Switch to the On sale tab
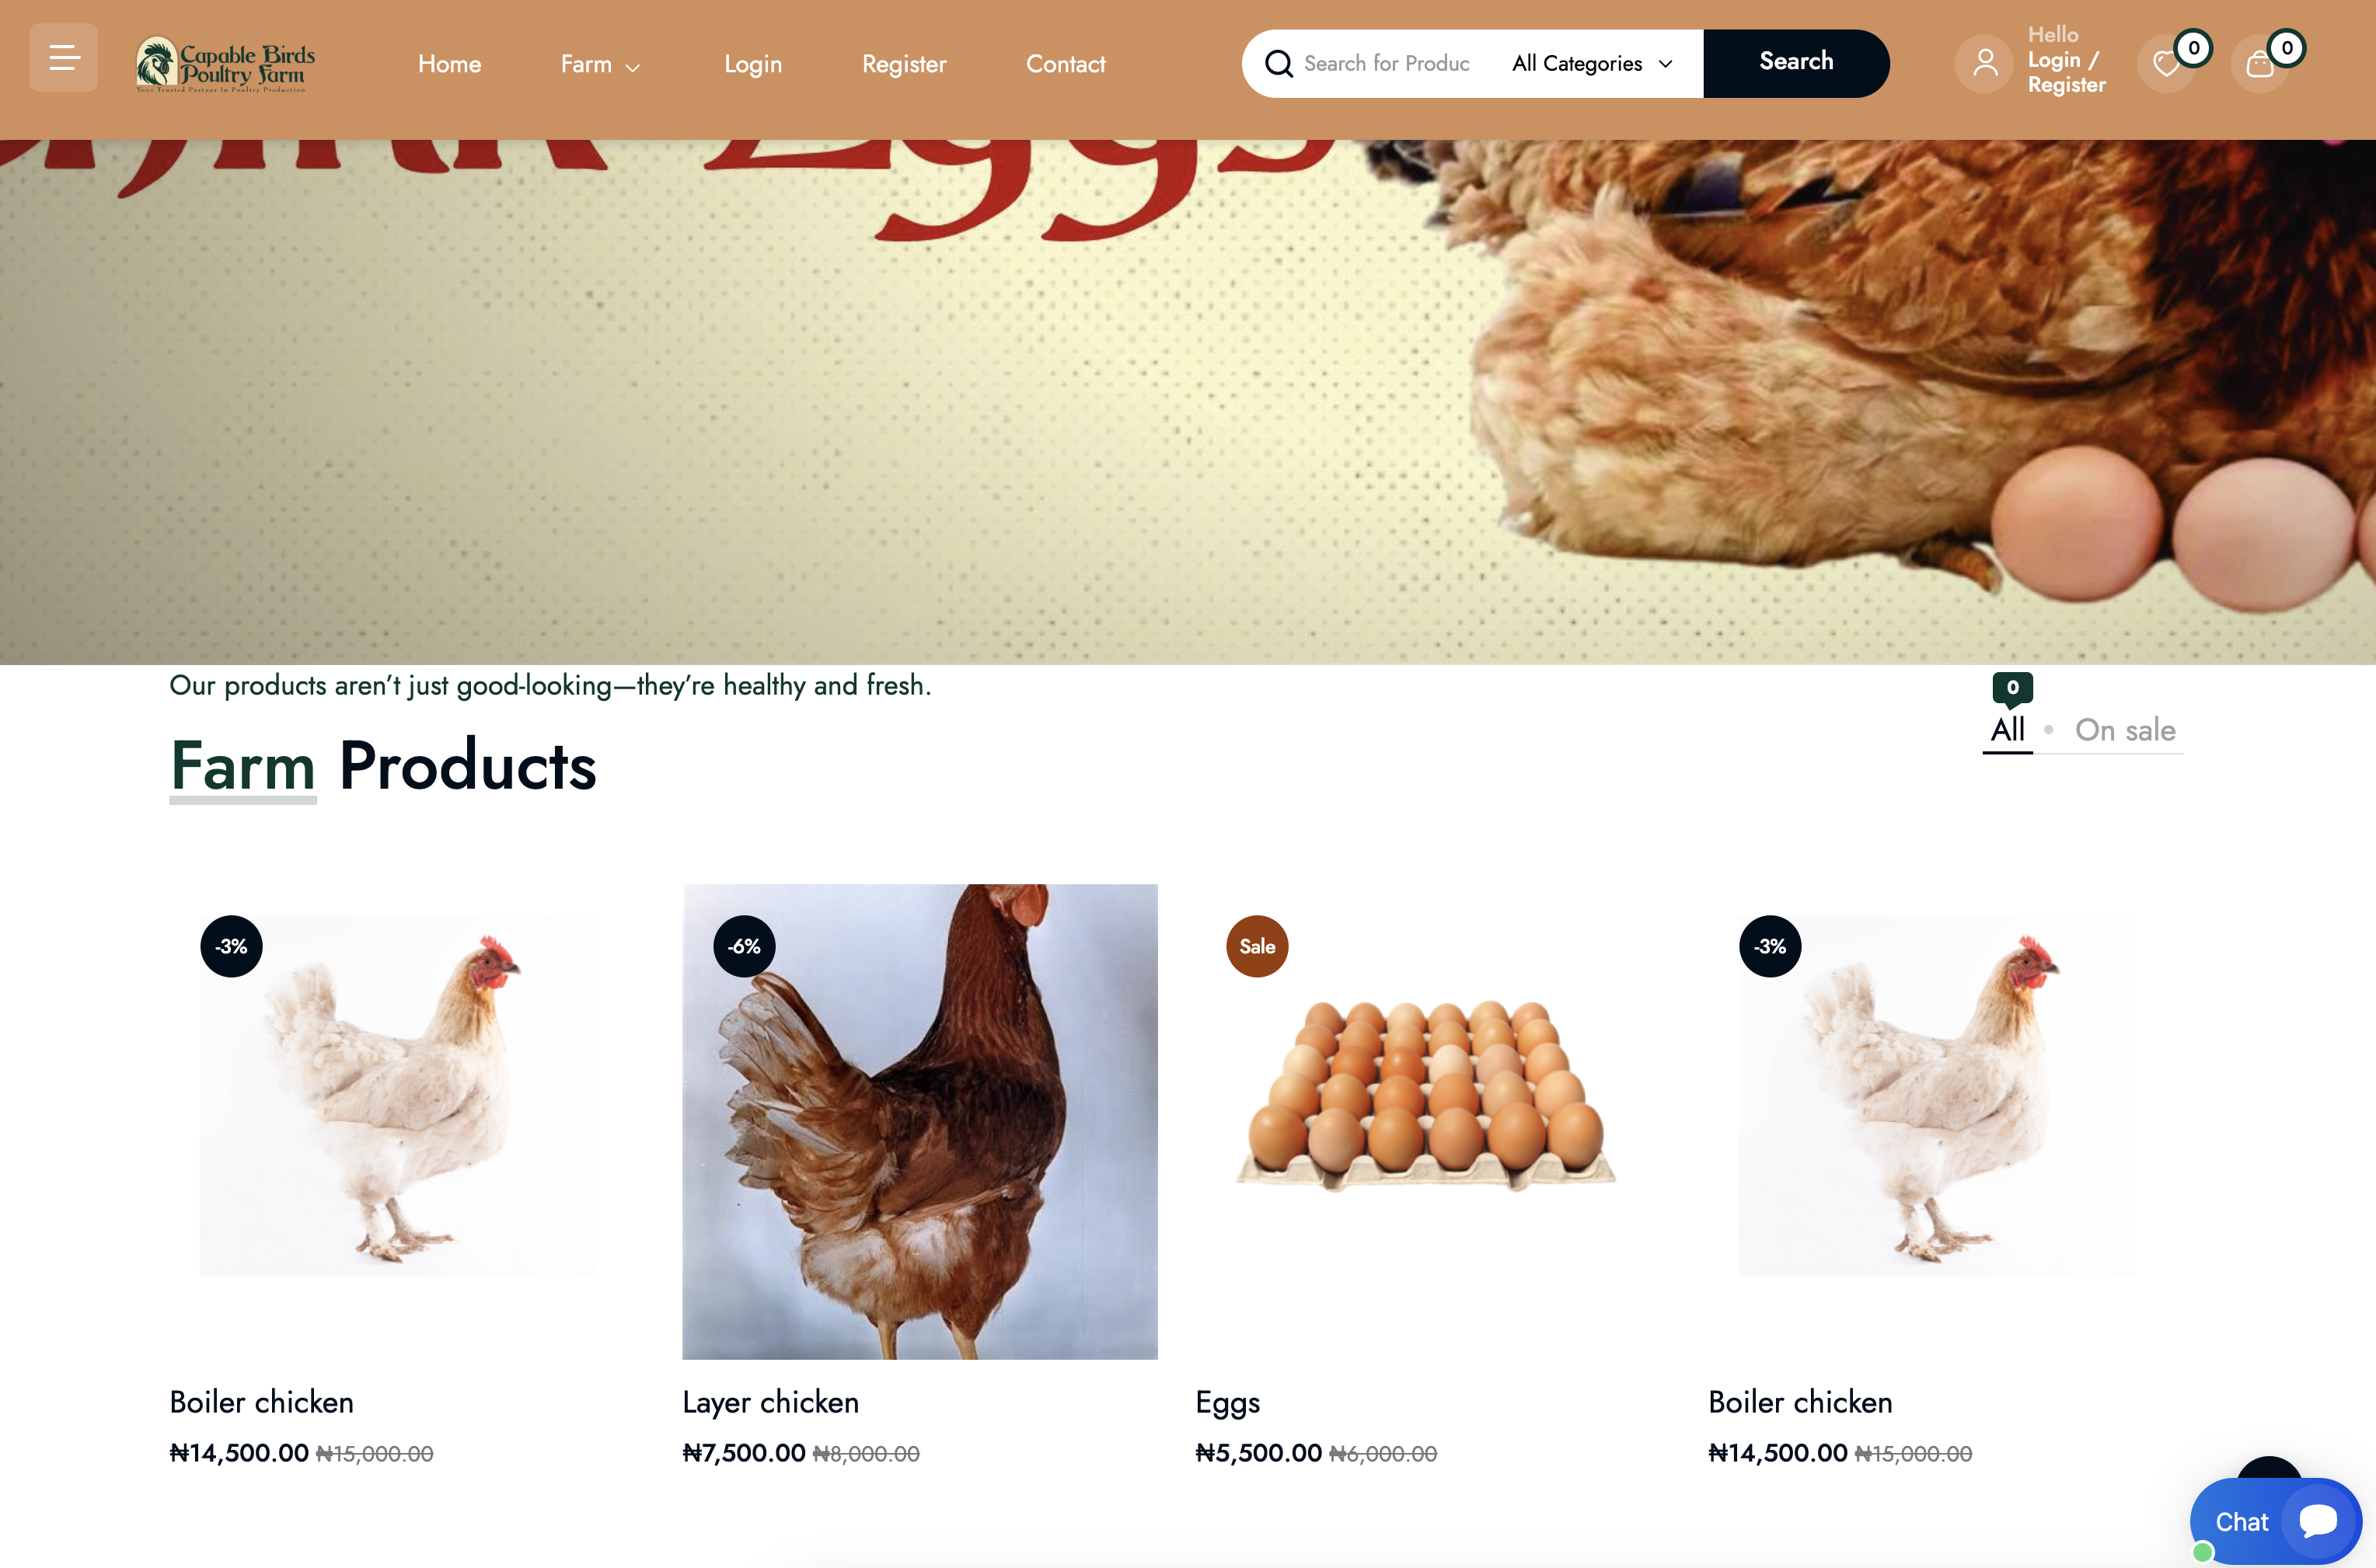The width and height of the screenshot is (2376, 1568). [x=2125, y=730]
